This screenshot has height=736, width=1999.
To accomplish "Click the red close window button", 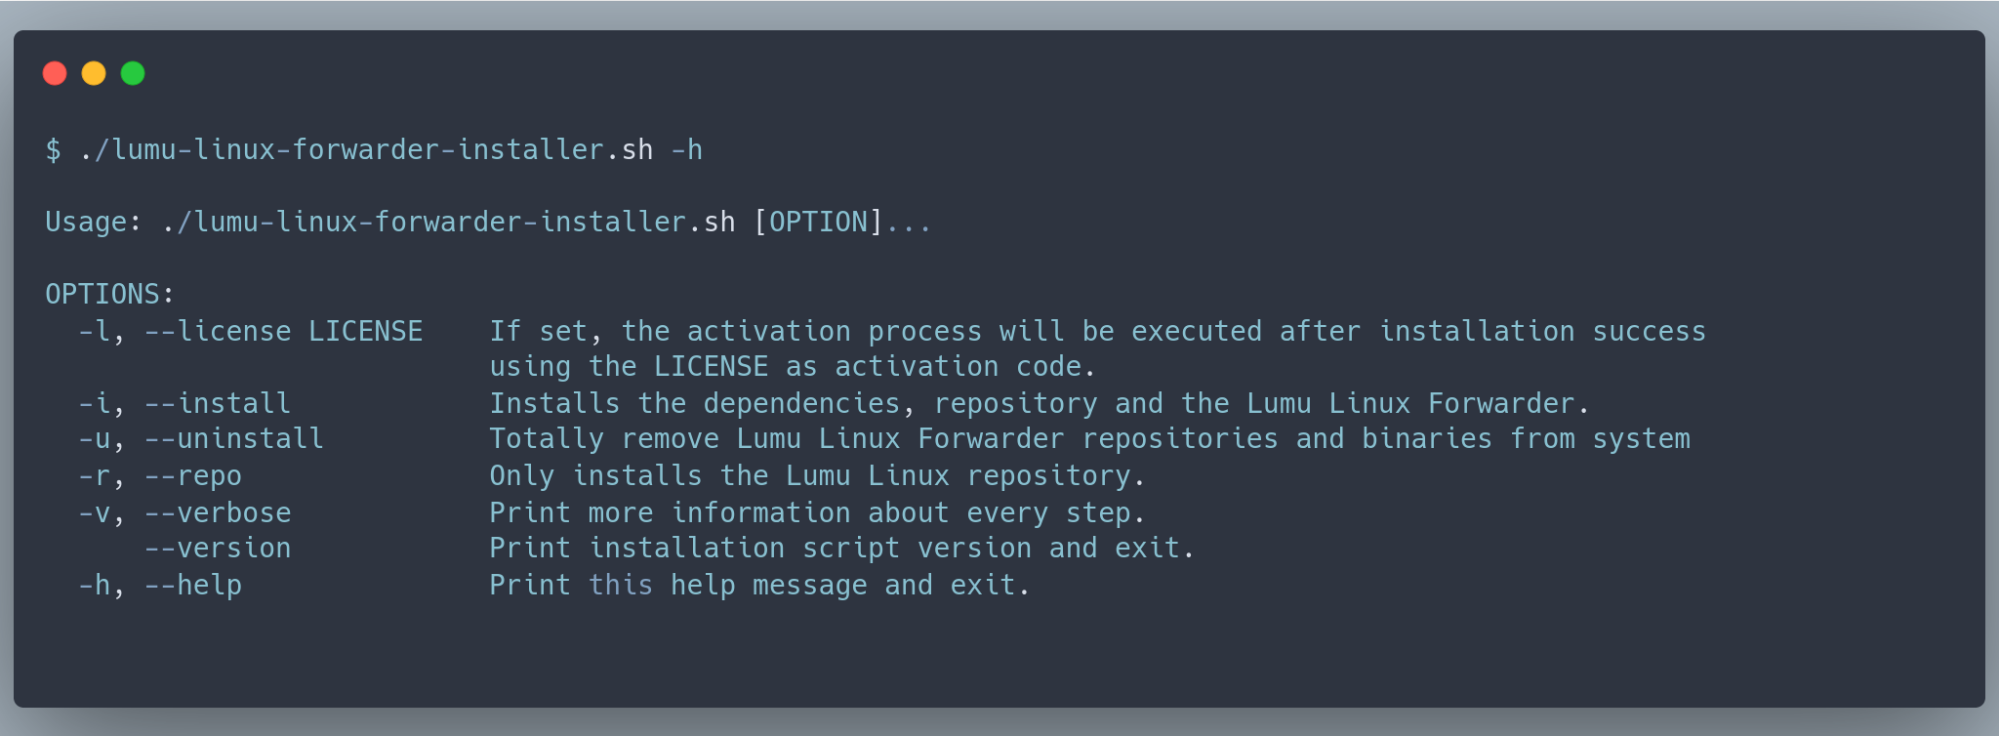I will tap(55, 73).
